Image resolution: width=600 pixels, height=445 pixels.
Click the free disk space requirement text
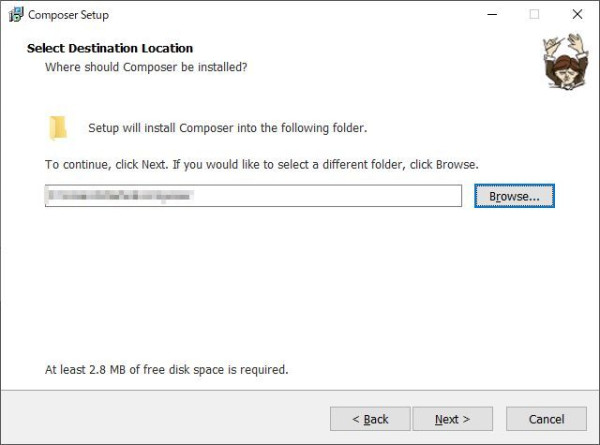click(x=167, y=370)
